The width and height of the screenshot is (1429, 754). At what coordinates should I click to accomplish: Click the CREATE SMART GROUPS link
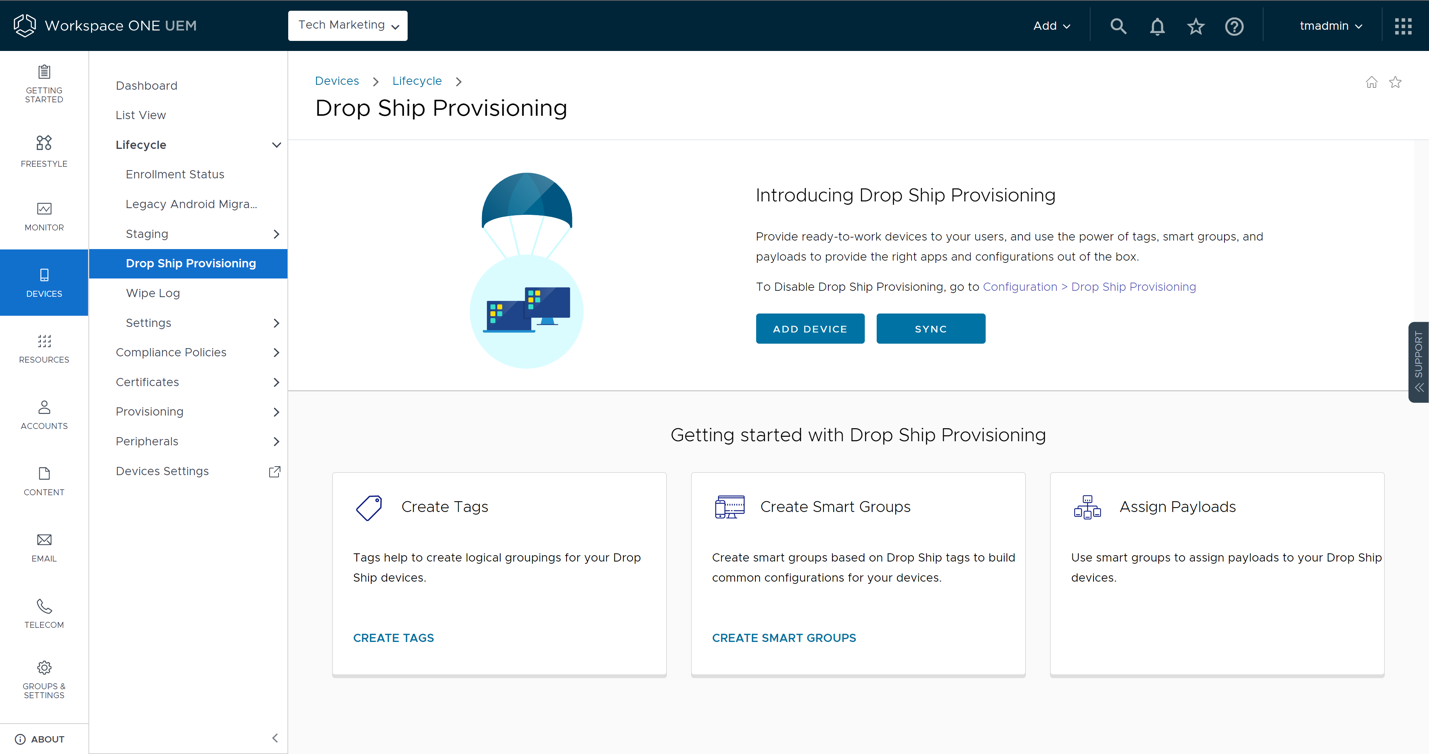click(784, 637)
